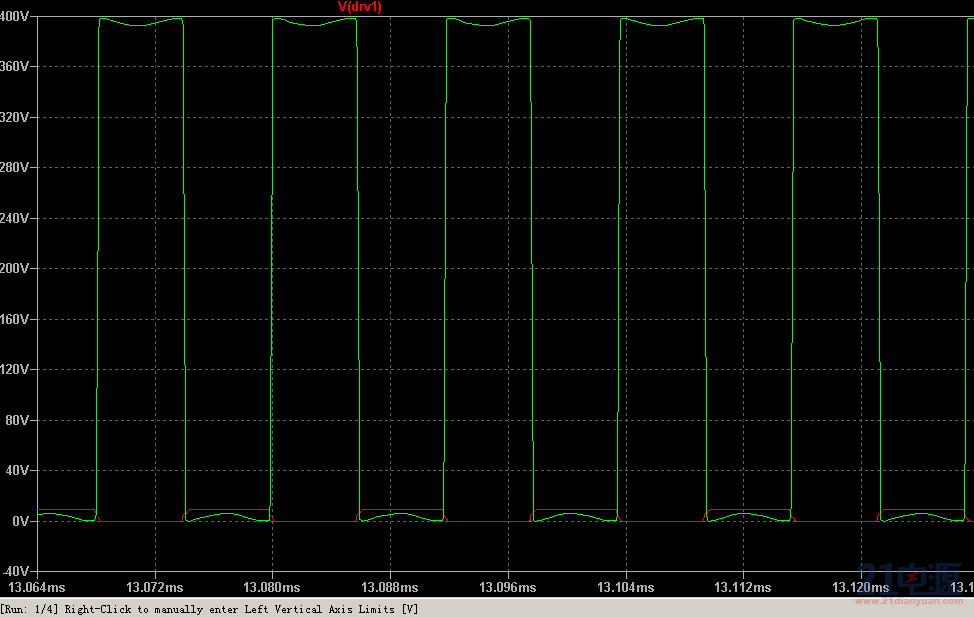Click the Run 1/4 status bar message
Image resolution: width=974 pixels, height=617 pixels.
pyautogui.click(x=209, y=610)
